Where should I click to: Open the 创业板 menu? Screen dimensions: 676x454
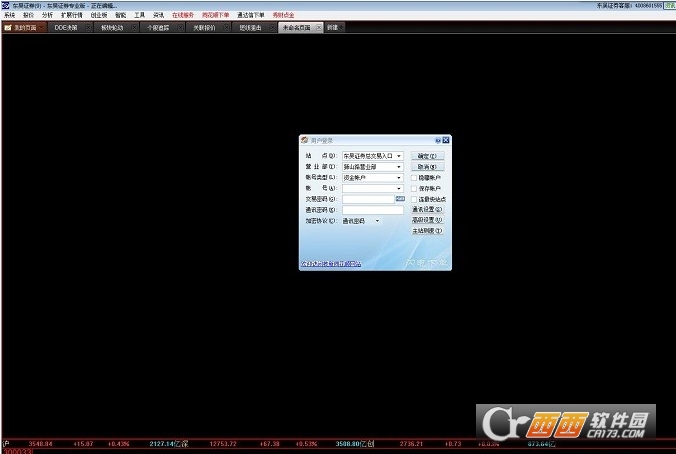click(99, 15)
